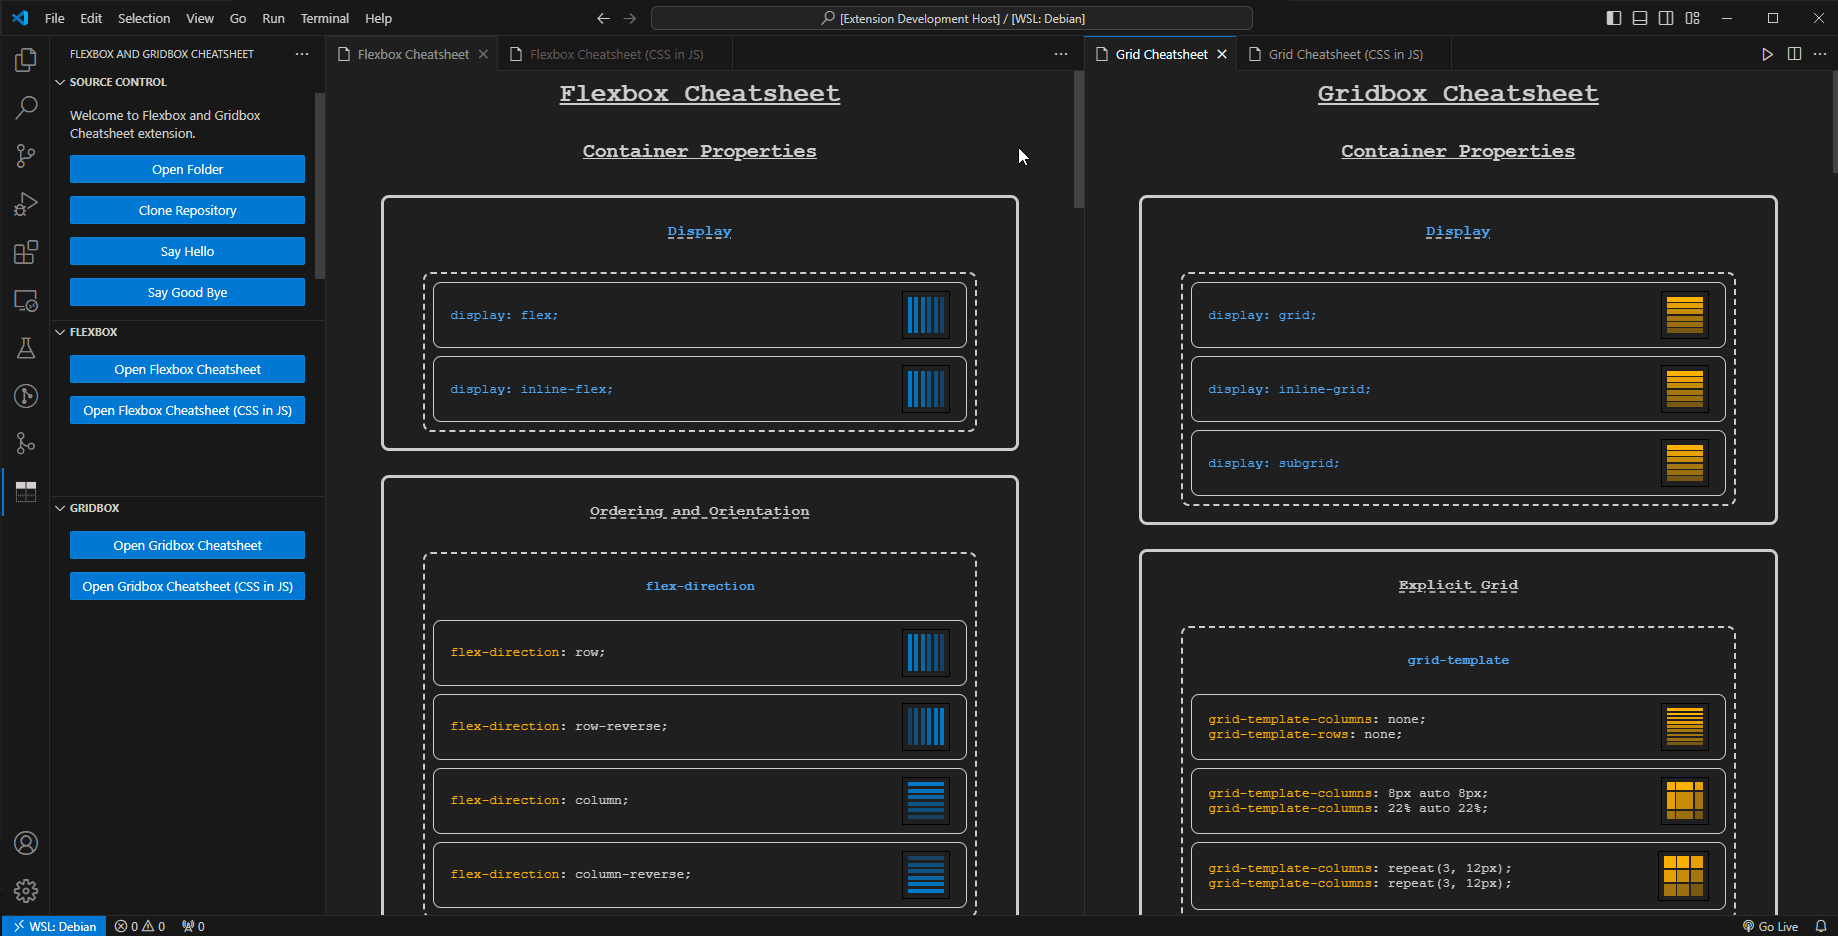Toggle the secondary side bar visibility
The width and height of the screenshot is (1838, 936).
tap(1666, 18)
